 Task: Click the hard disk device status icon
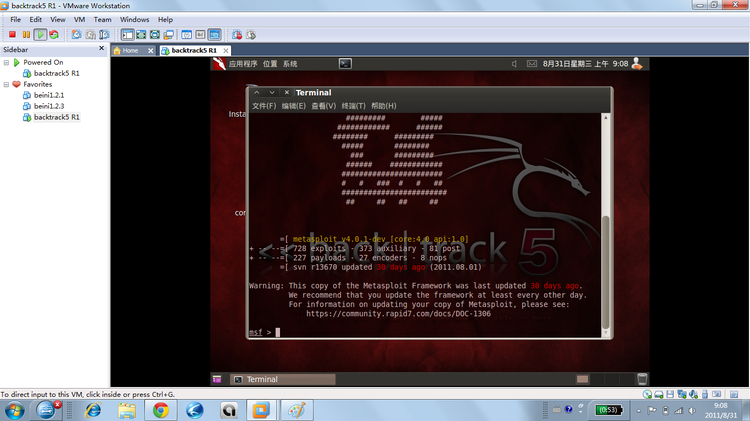[x=659, y=394]
